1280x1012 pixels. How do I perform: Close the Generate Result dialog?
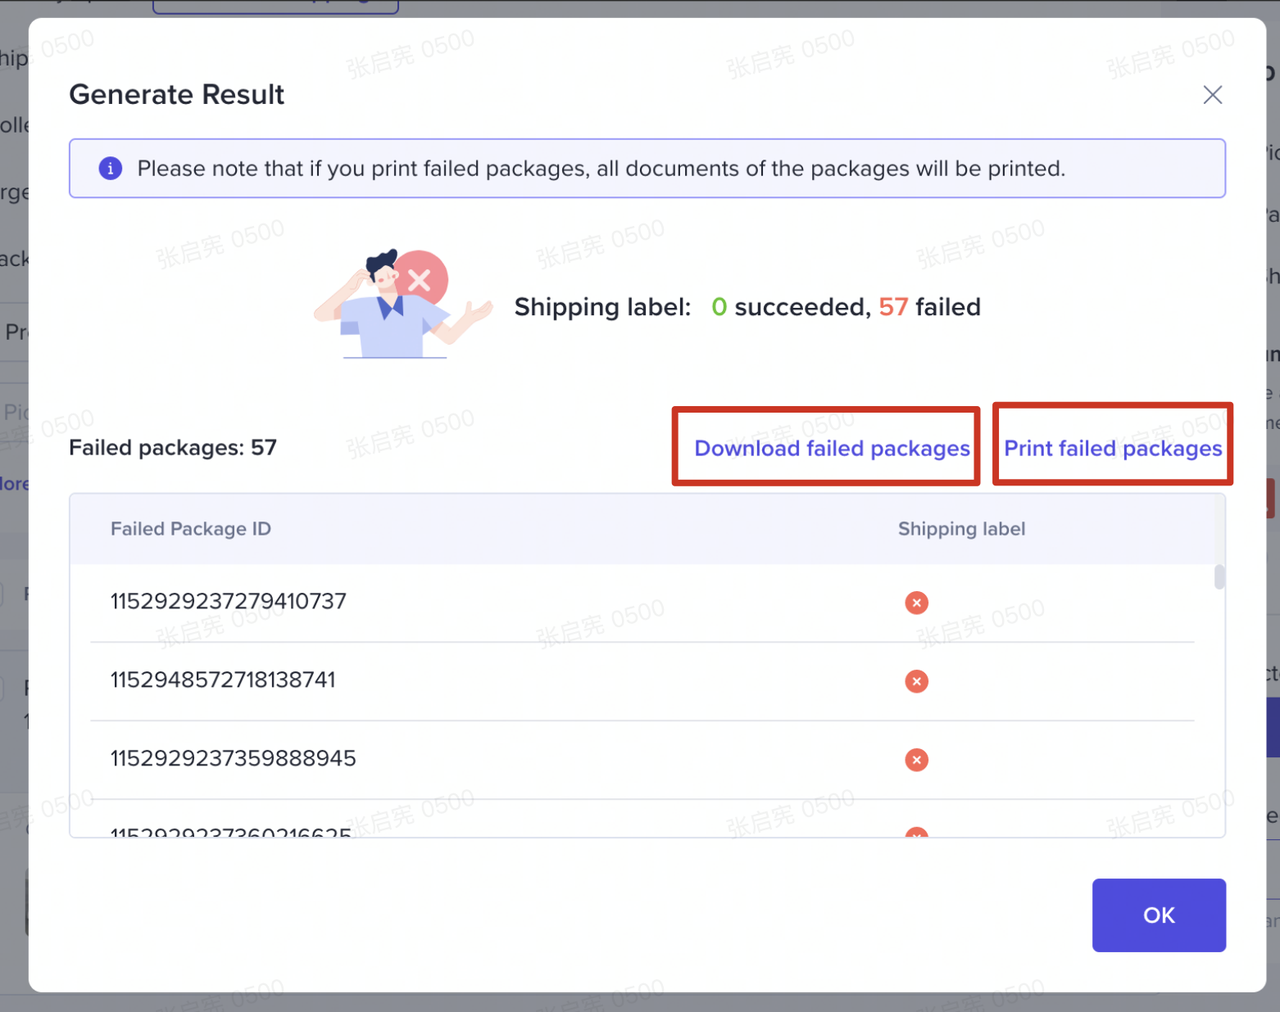pyautogui.click(x=1212, y=95)
